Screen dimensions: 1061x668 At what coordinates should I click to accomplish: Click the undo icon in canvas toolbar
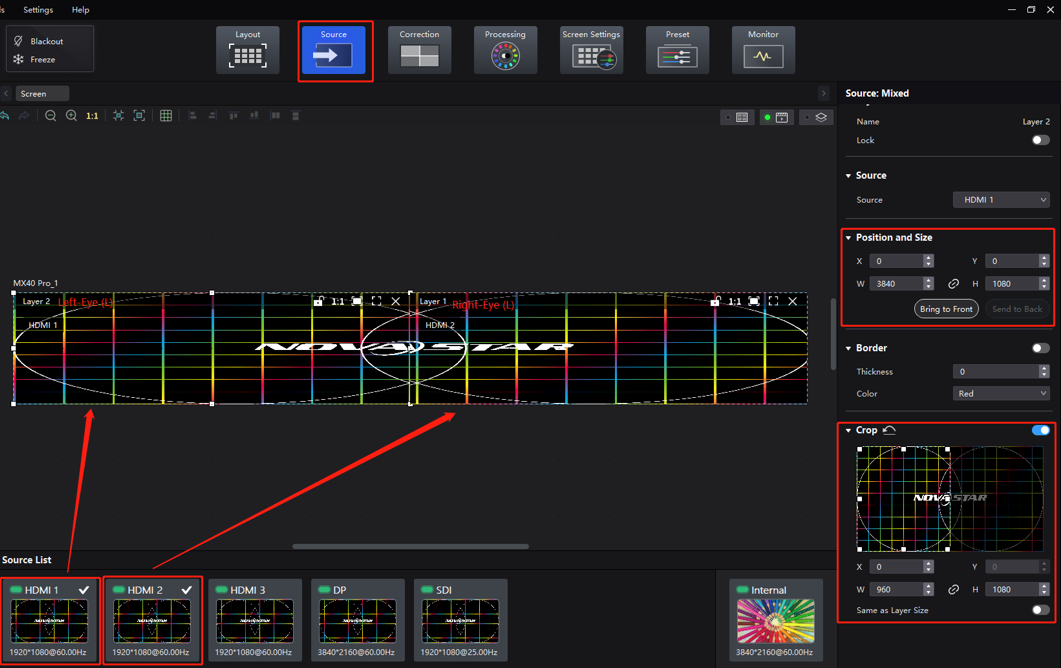point(5,116)
